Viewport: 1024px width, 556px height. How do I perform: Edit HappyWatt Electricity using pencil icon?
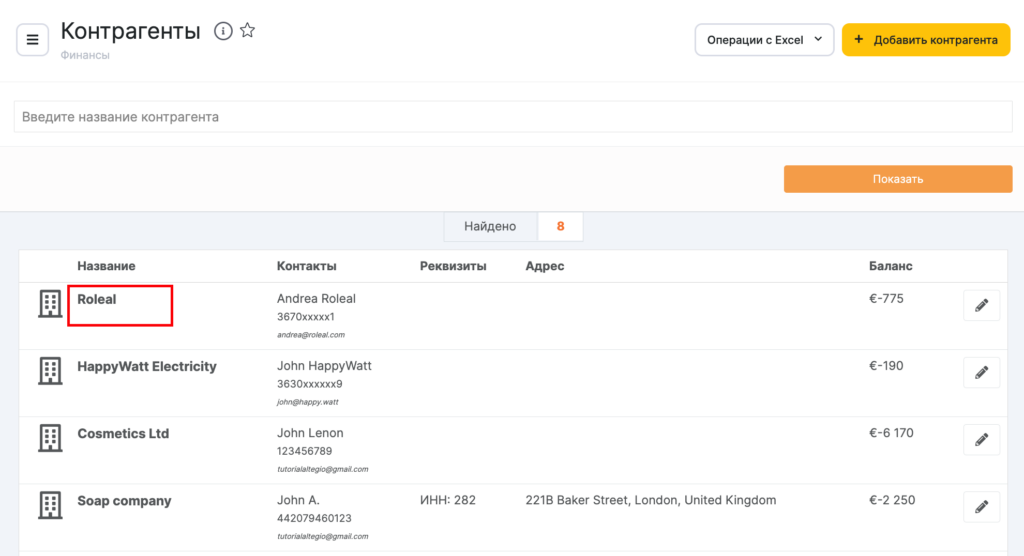click(981, 373)
